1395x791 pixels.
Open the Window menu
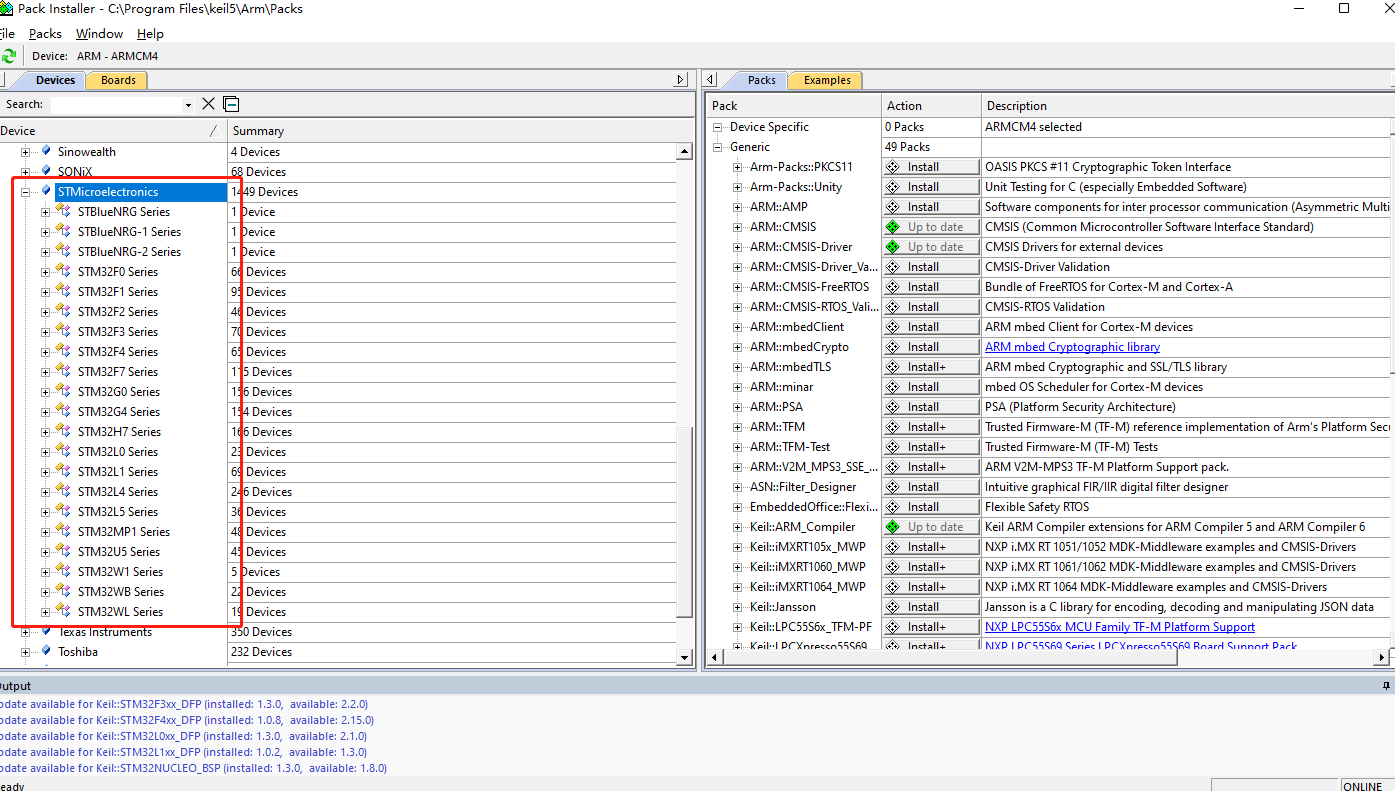coord(99,33)
